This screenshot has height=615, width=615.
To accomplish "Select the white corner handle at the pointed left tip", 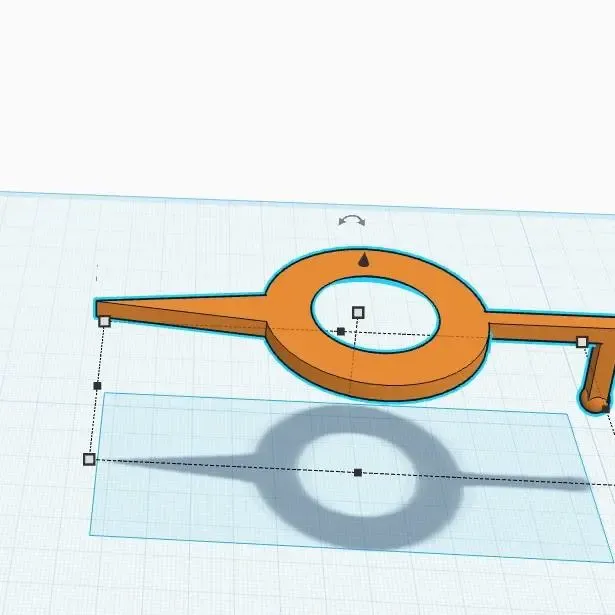I will tap(104, 322).
